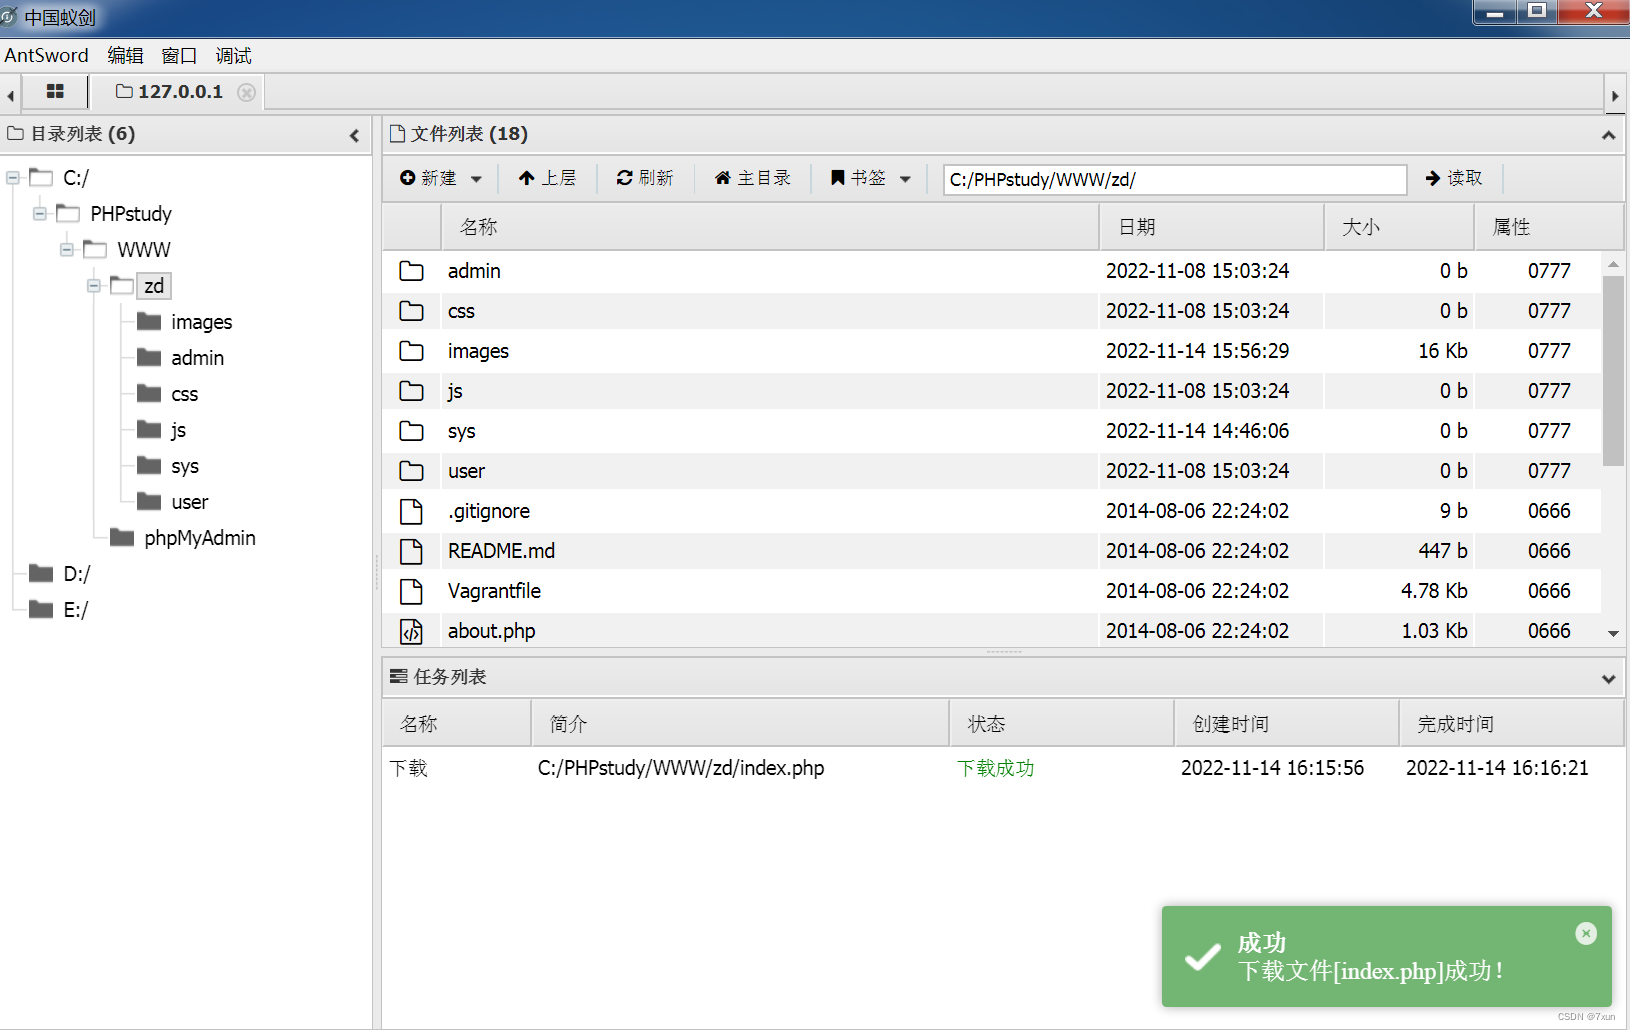Click the 简介 column header in task list

click(x=740, y=724)
